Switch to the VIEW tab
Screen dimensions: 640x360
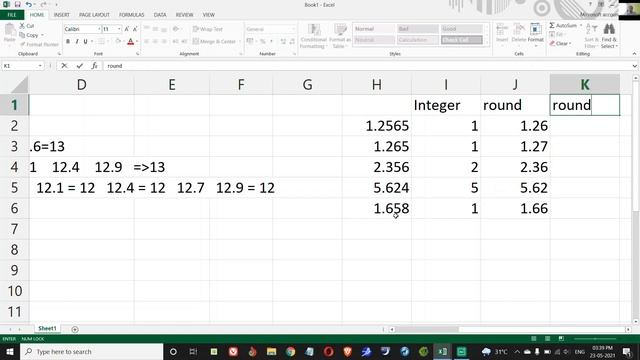[209, 15]
